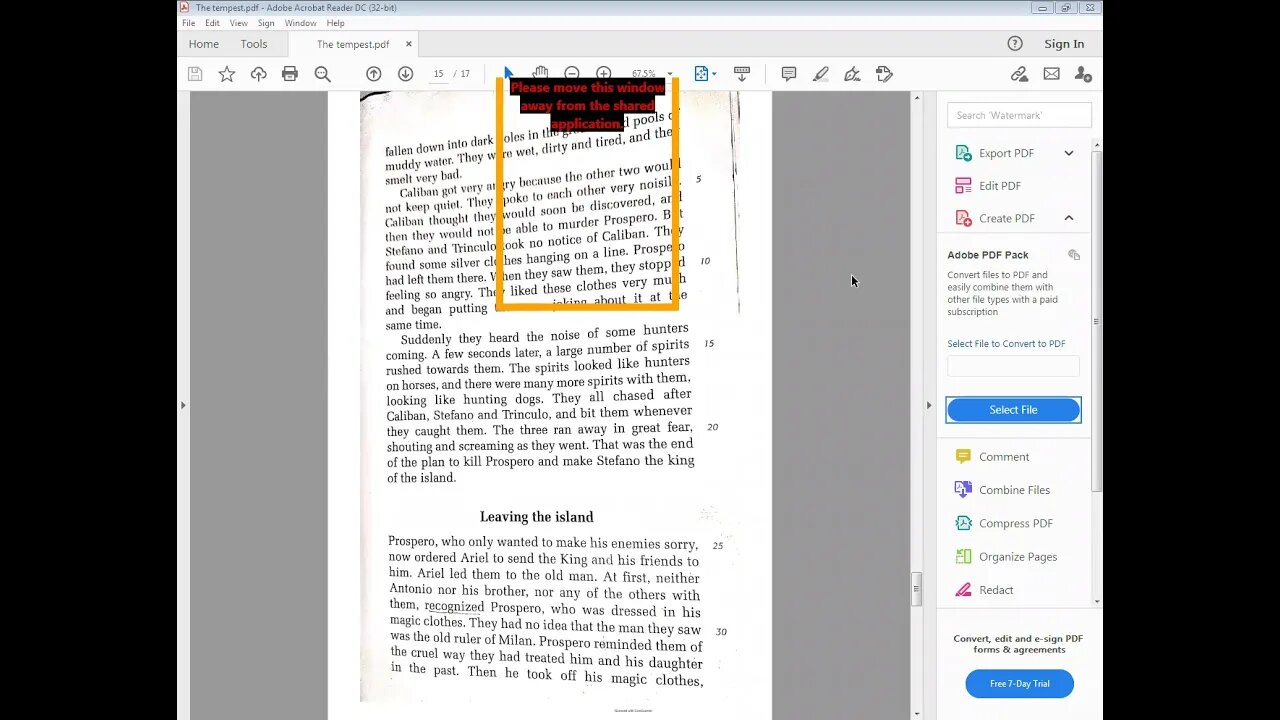Go to next page arrow
The image size is (1280, 720).
pyautogui.click(x=405, y=74)
